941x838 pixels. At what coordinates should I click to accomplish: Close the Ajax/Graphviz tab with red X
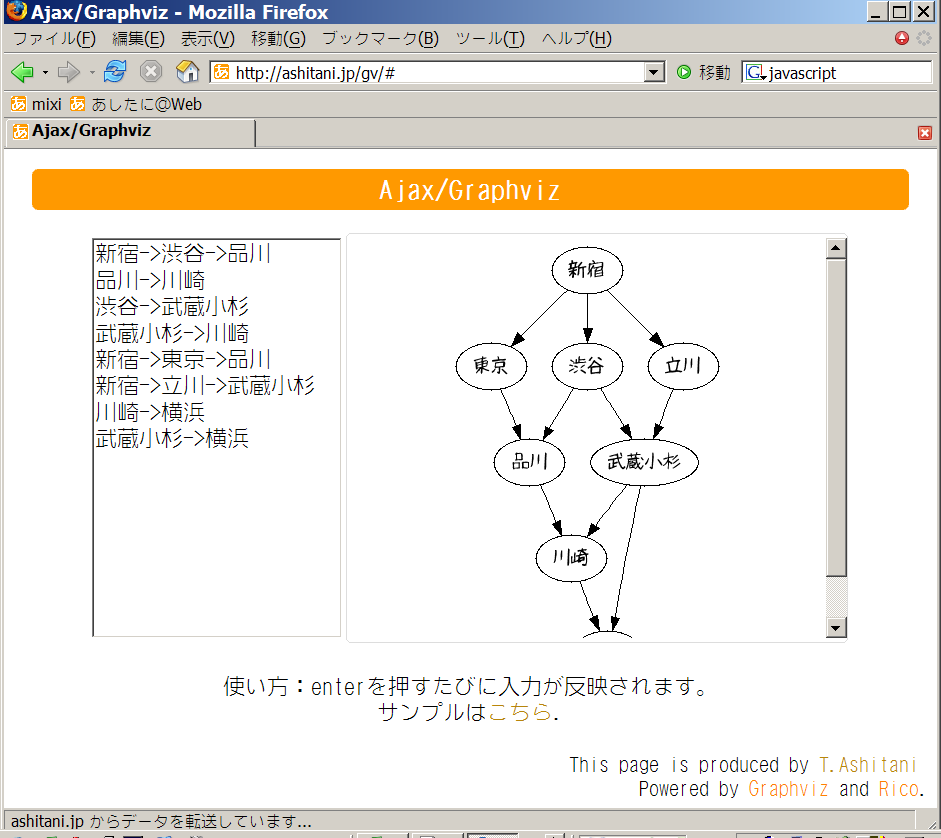tap(925, 133)
